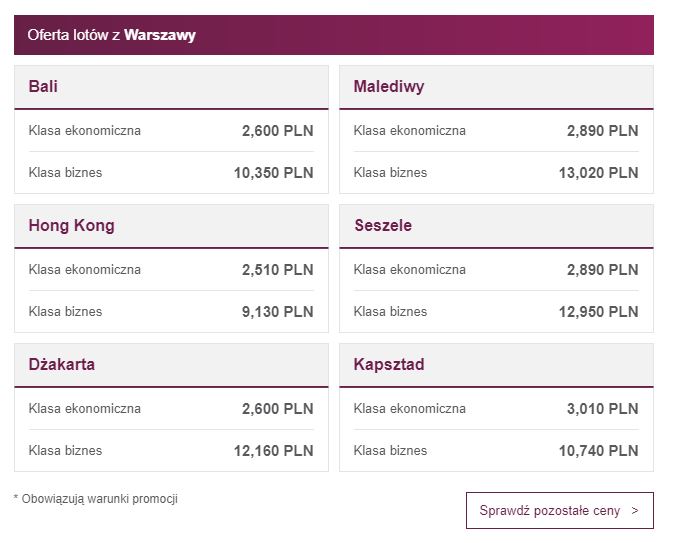Pick Dżakarta business fare 12,160 PLN

(x=274, y=451)
